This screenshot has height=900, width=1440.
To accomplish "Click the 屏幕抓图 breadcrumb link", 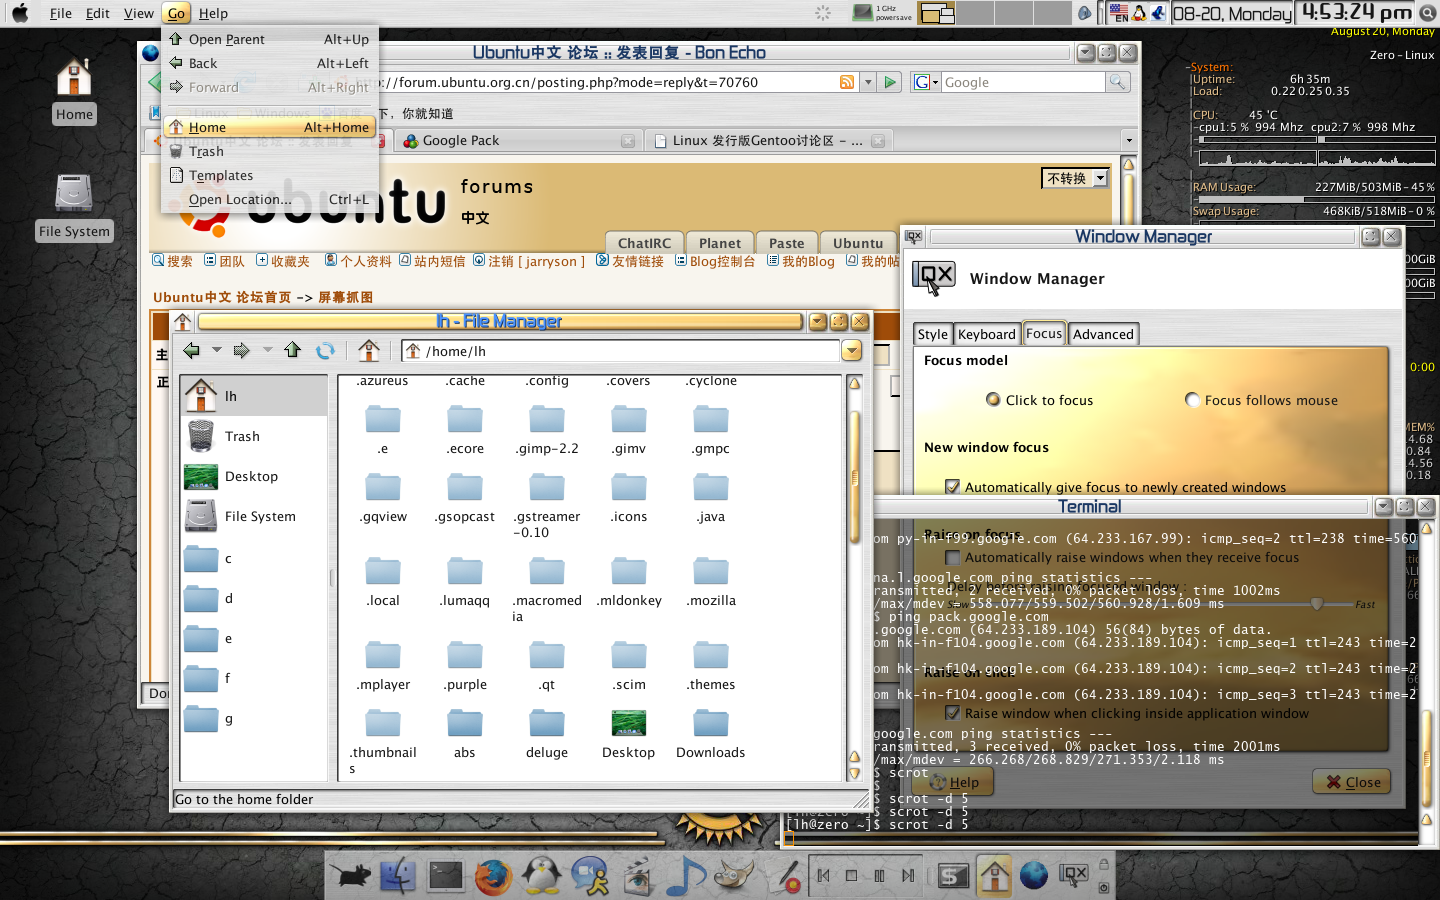I will tap(346, 297).
